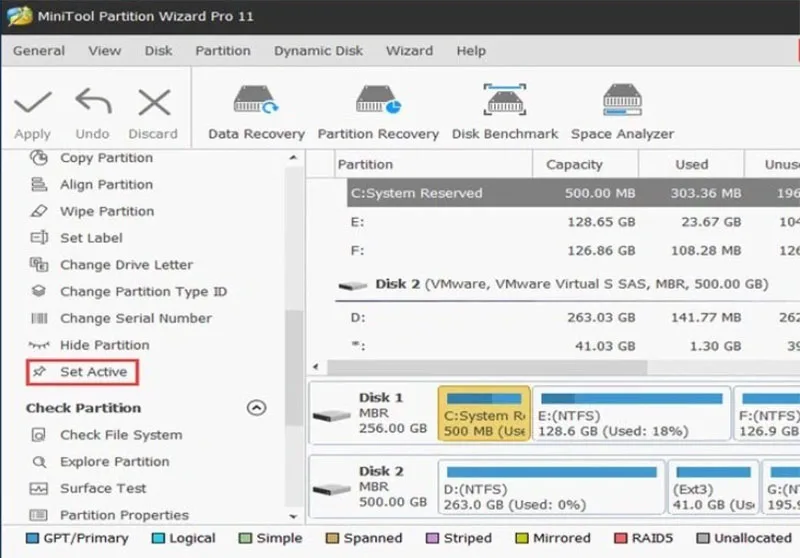This screenshot has width=800, height=558.
Task: Click the RAID5 legend color swatch
Action: [x=620, y=538]
